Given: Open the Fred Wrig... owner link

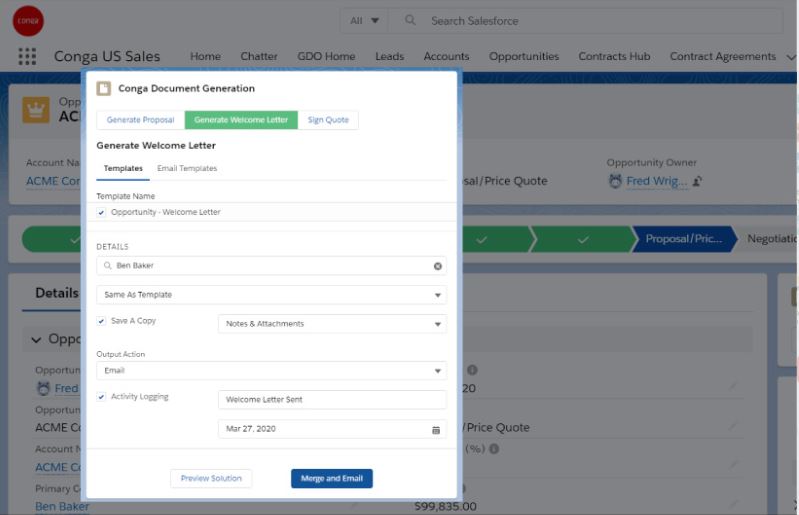Looking at the screenshot, I should click(x=656, y=181).
